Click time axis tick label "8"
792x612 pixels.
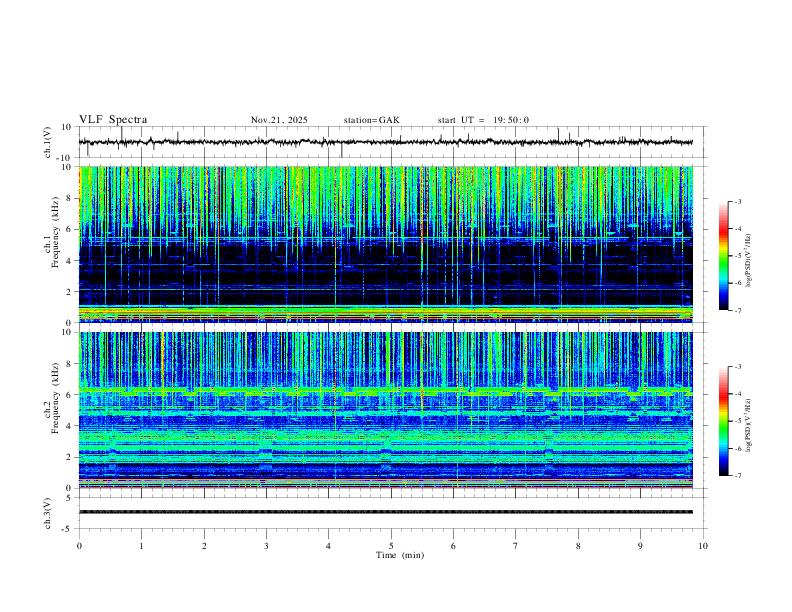click(x=578, y=546)
